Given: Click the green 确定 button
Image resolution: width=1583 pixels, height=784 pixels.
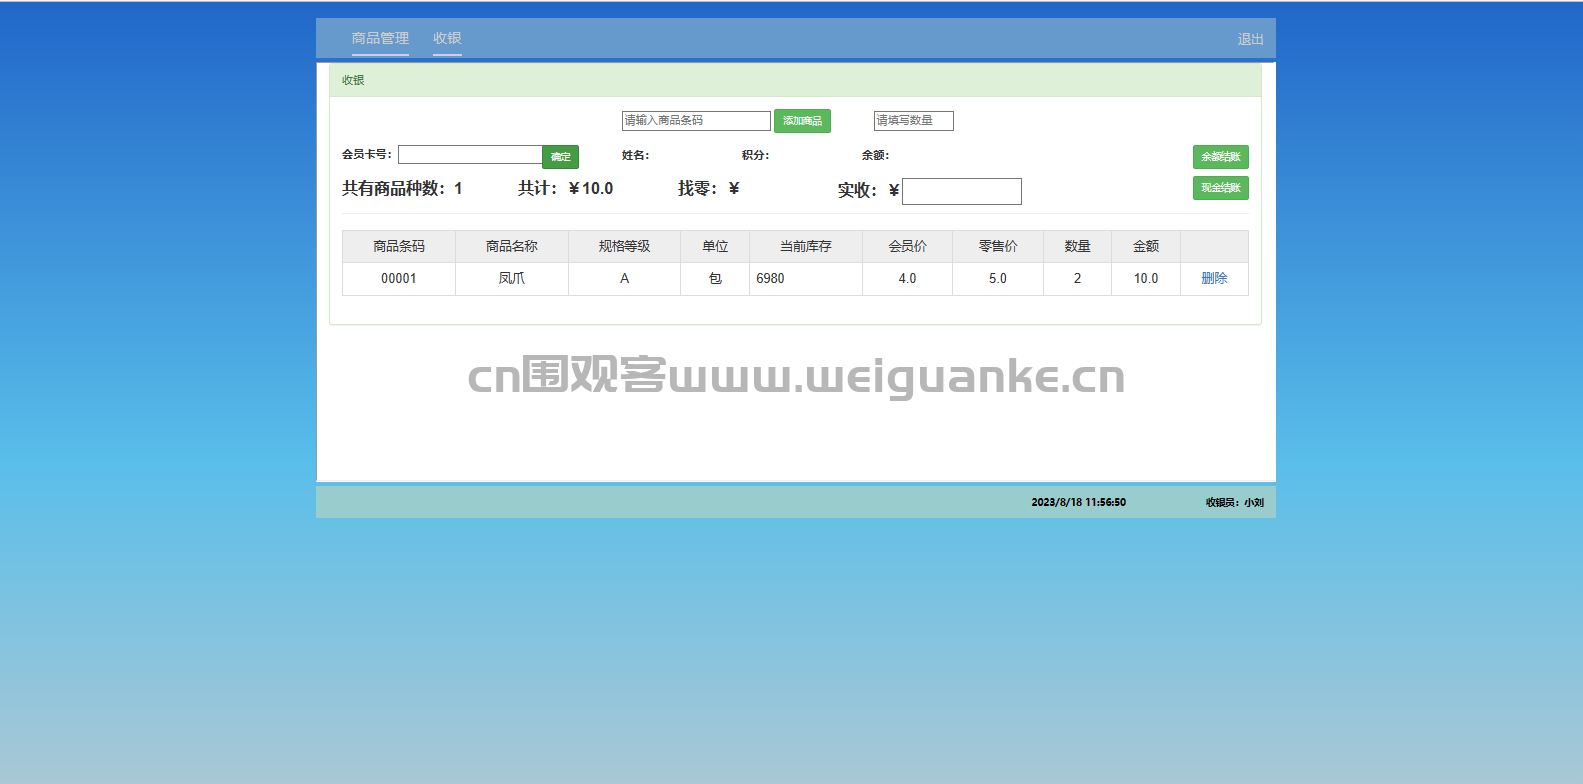Looking at the screenshot, I should point(560,157).
